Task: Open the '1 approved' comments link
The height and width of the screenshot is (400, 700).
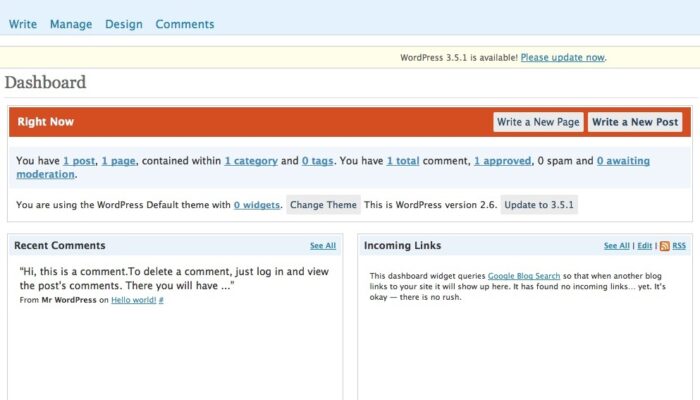Action: pos(502,161)
